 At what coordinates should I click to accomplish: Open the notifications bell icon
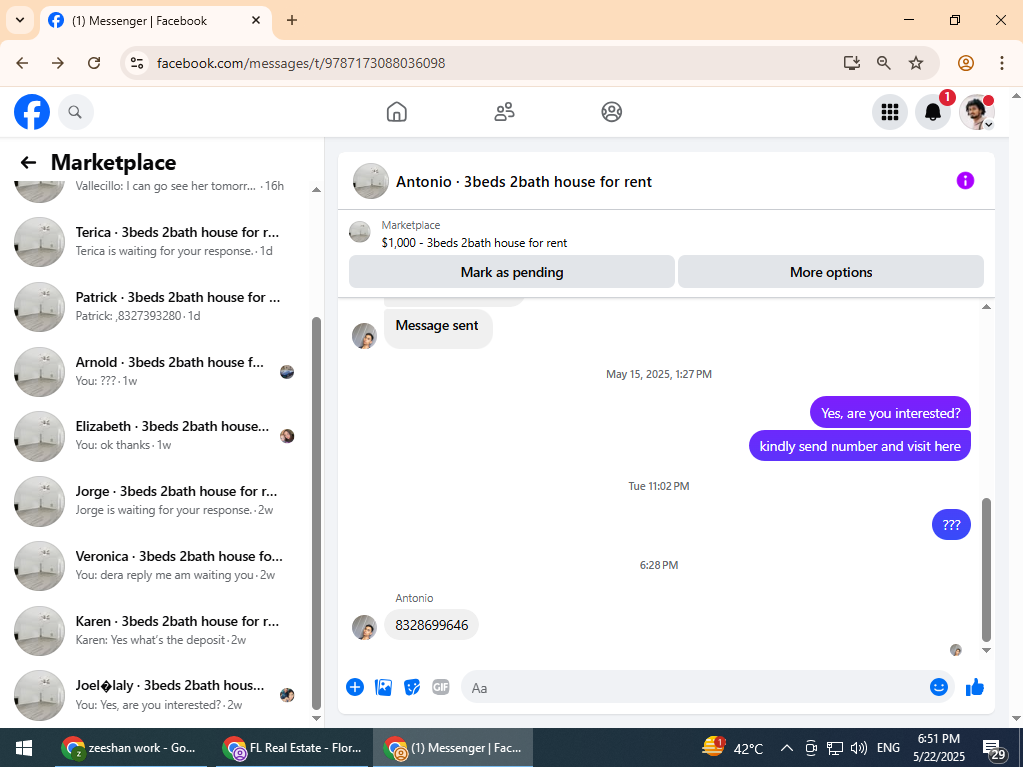pyautogui.click(x=933, y=112)
